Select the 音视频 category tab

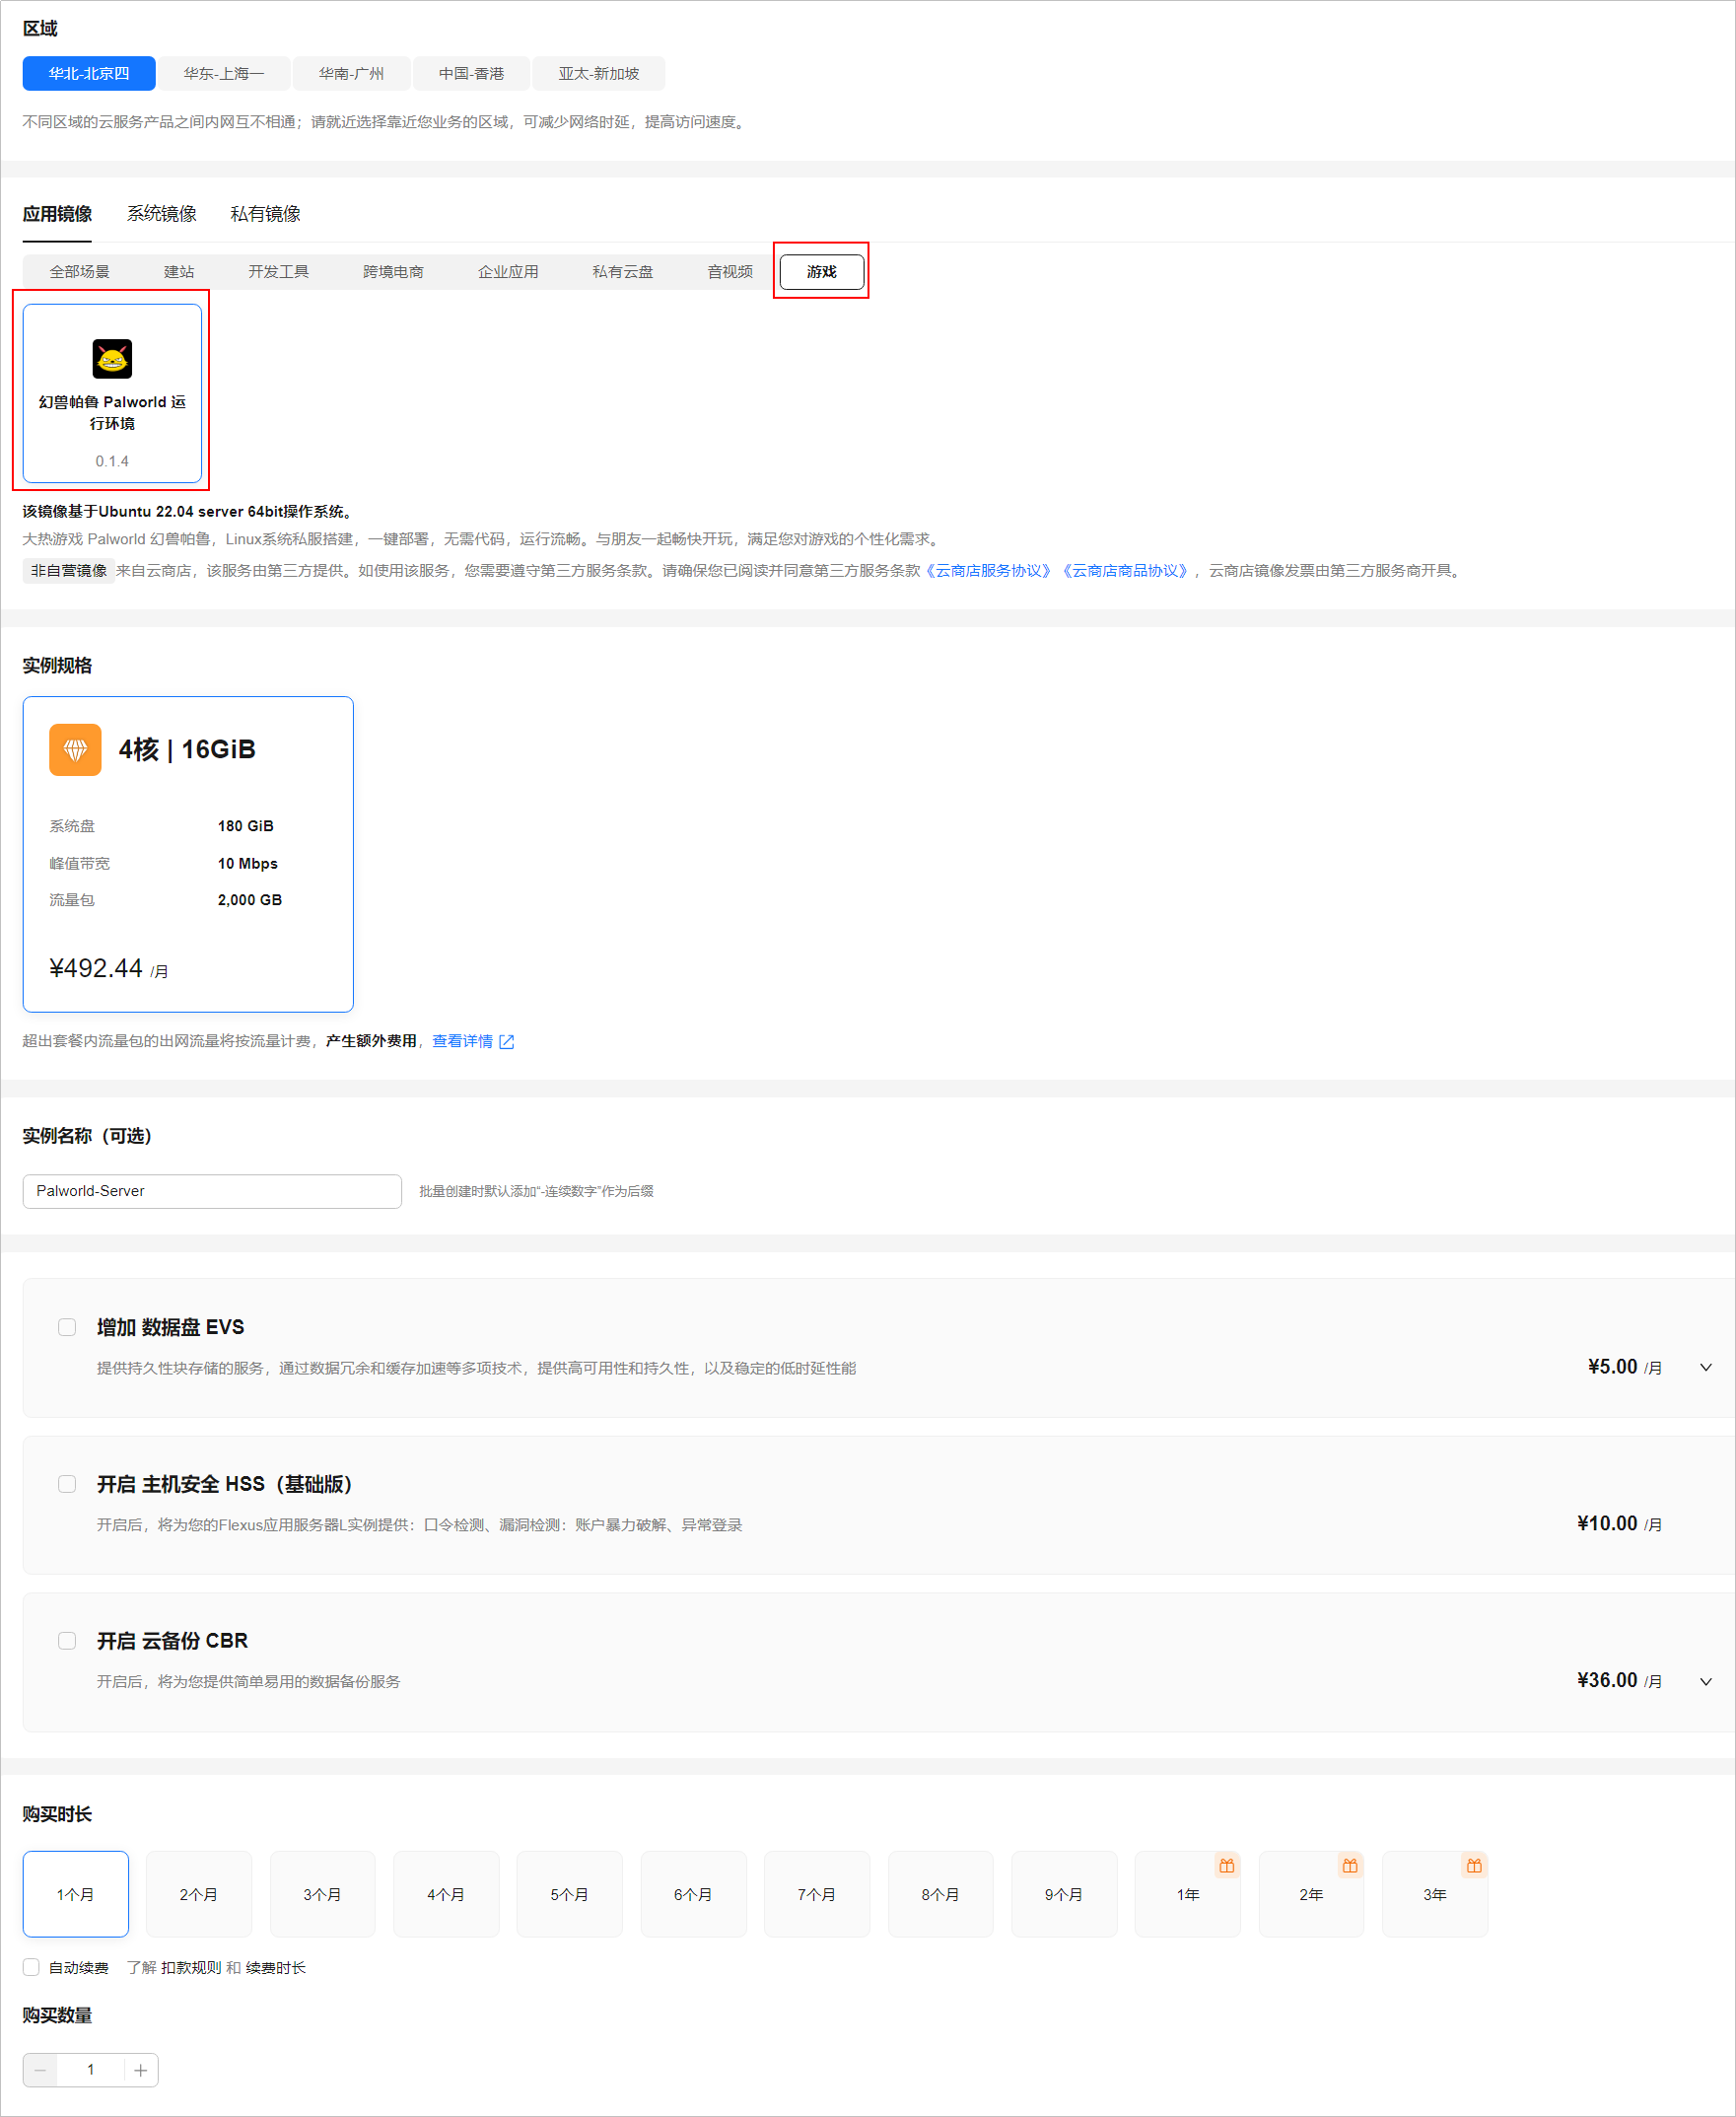coord(730,272)
